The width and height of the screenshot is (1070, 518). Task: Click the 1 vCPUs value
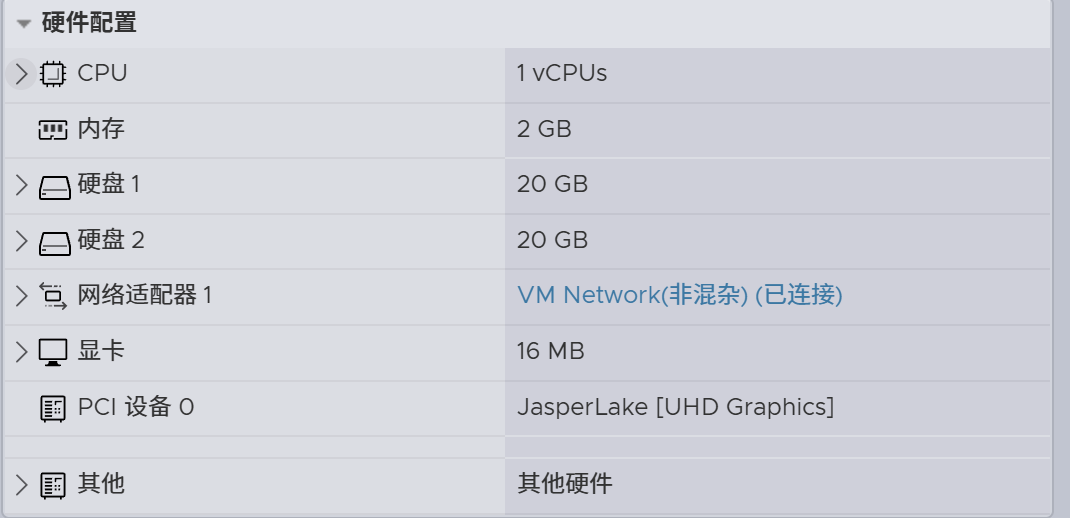point(562,73)
